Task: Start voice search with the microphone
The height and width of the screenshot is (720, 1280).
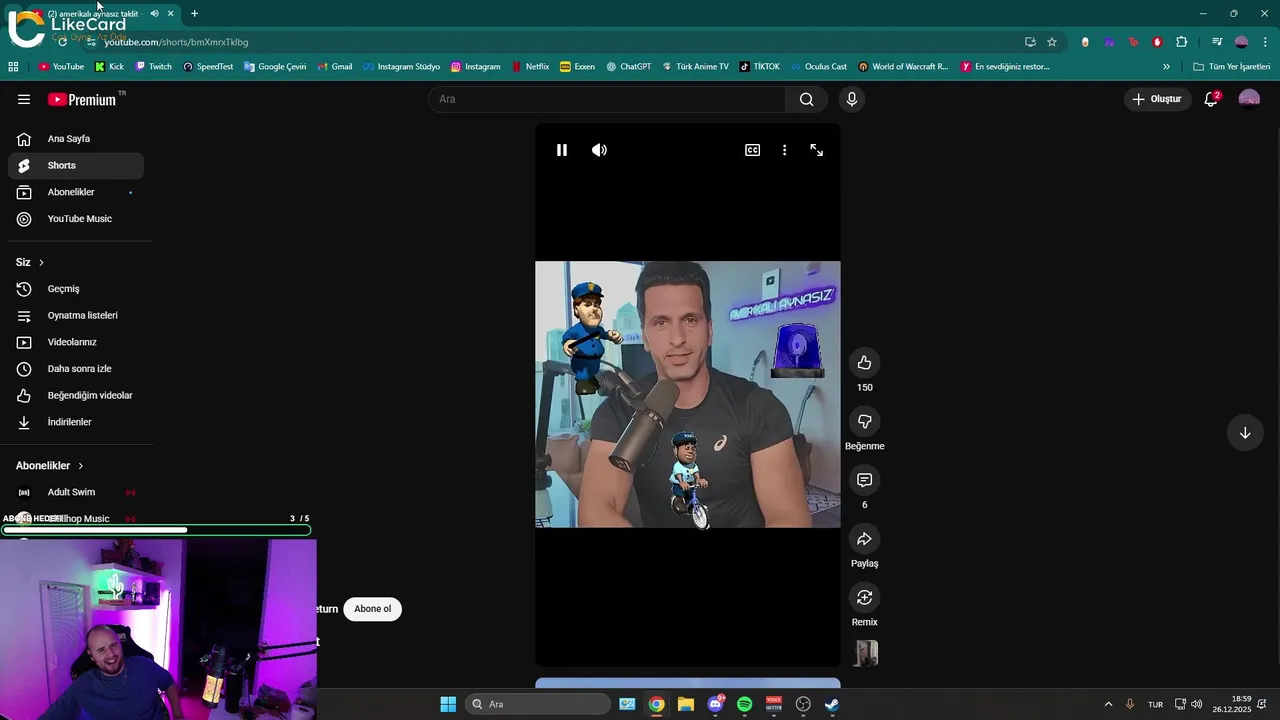Action: click(x=852, y=99)
